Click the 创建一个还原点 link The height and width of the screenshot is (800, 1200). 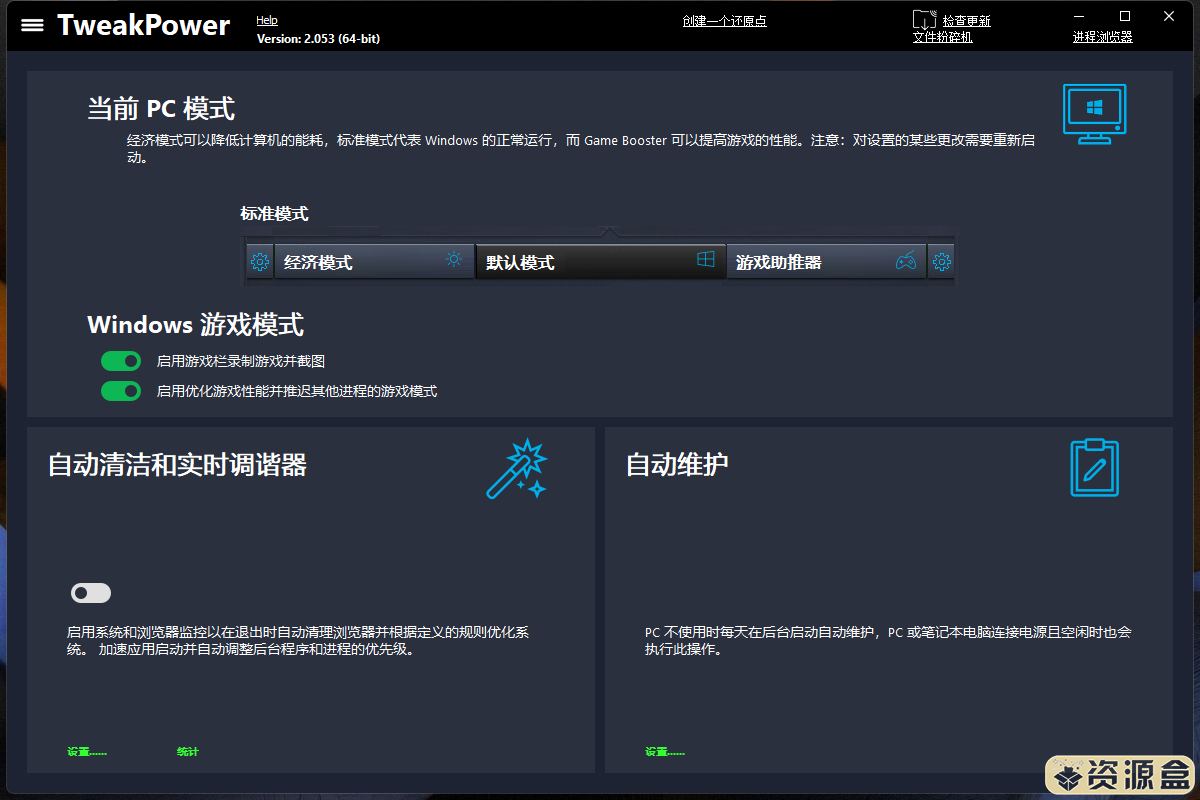724,20
